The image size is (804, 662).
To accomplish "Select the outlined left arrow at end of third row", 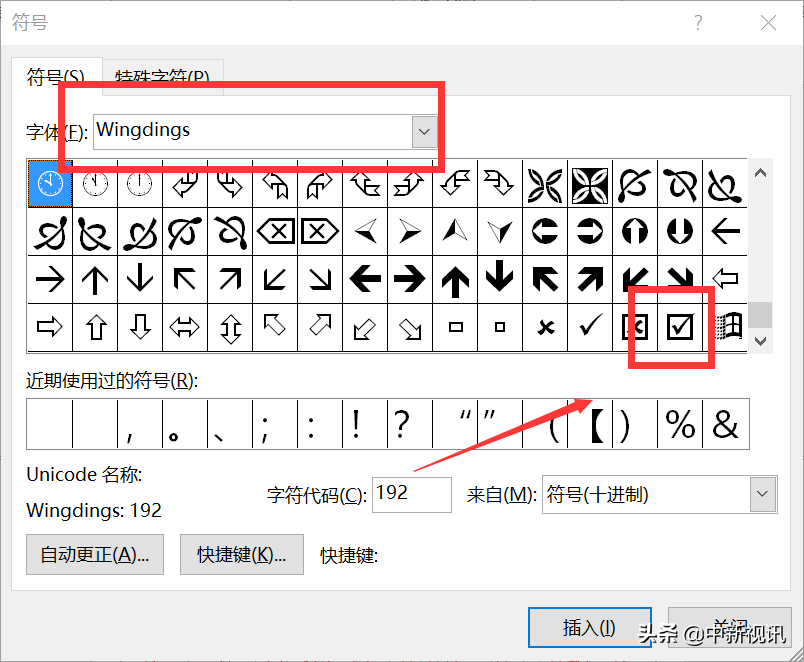I will pos(725,279).
